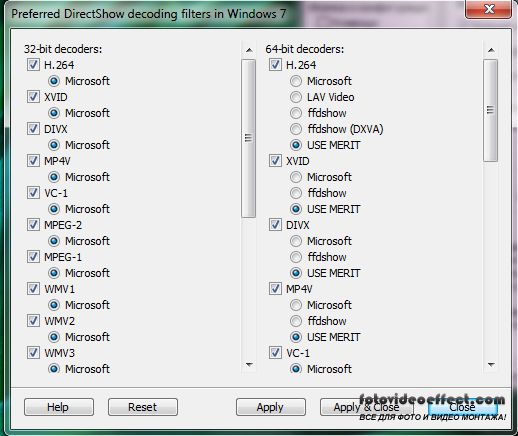Close the dialog with the red X
Image resolution: width=518 pixels, height=436 pixels.
pyautogui.click(x=489, y=9)
